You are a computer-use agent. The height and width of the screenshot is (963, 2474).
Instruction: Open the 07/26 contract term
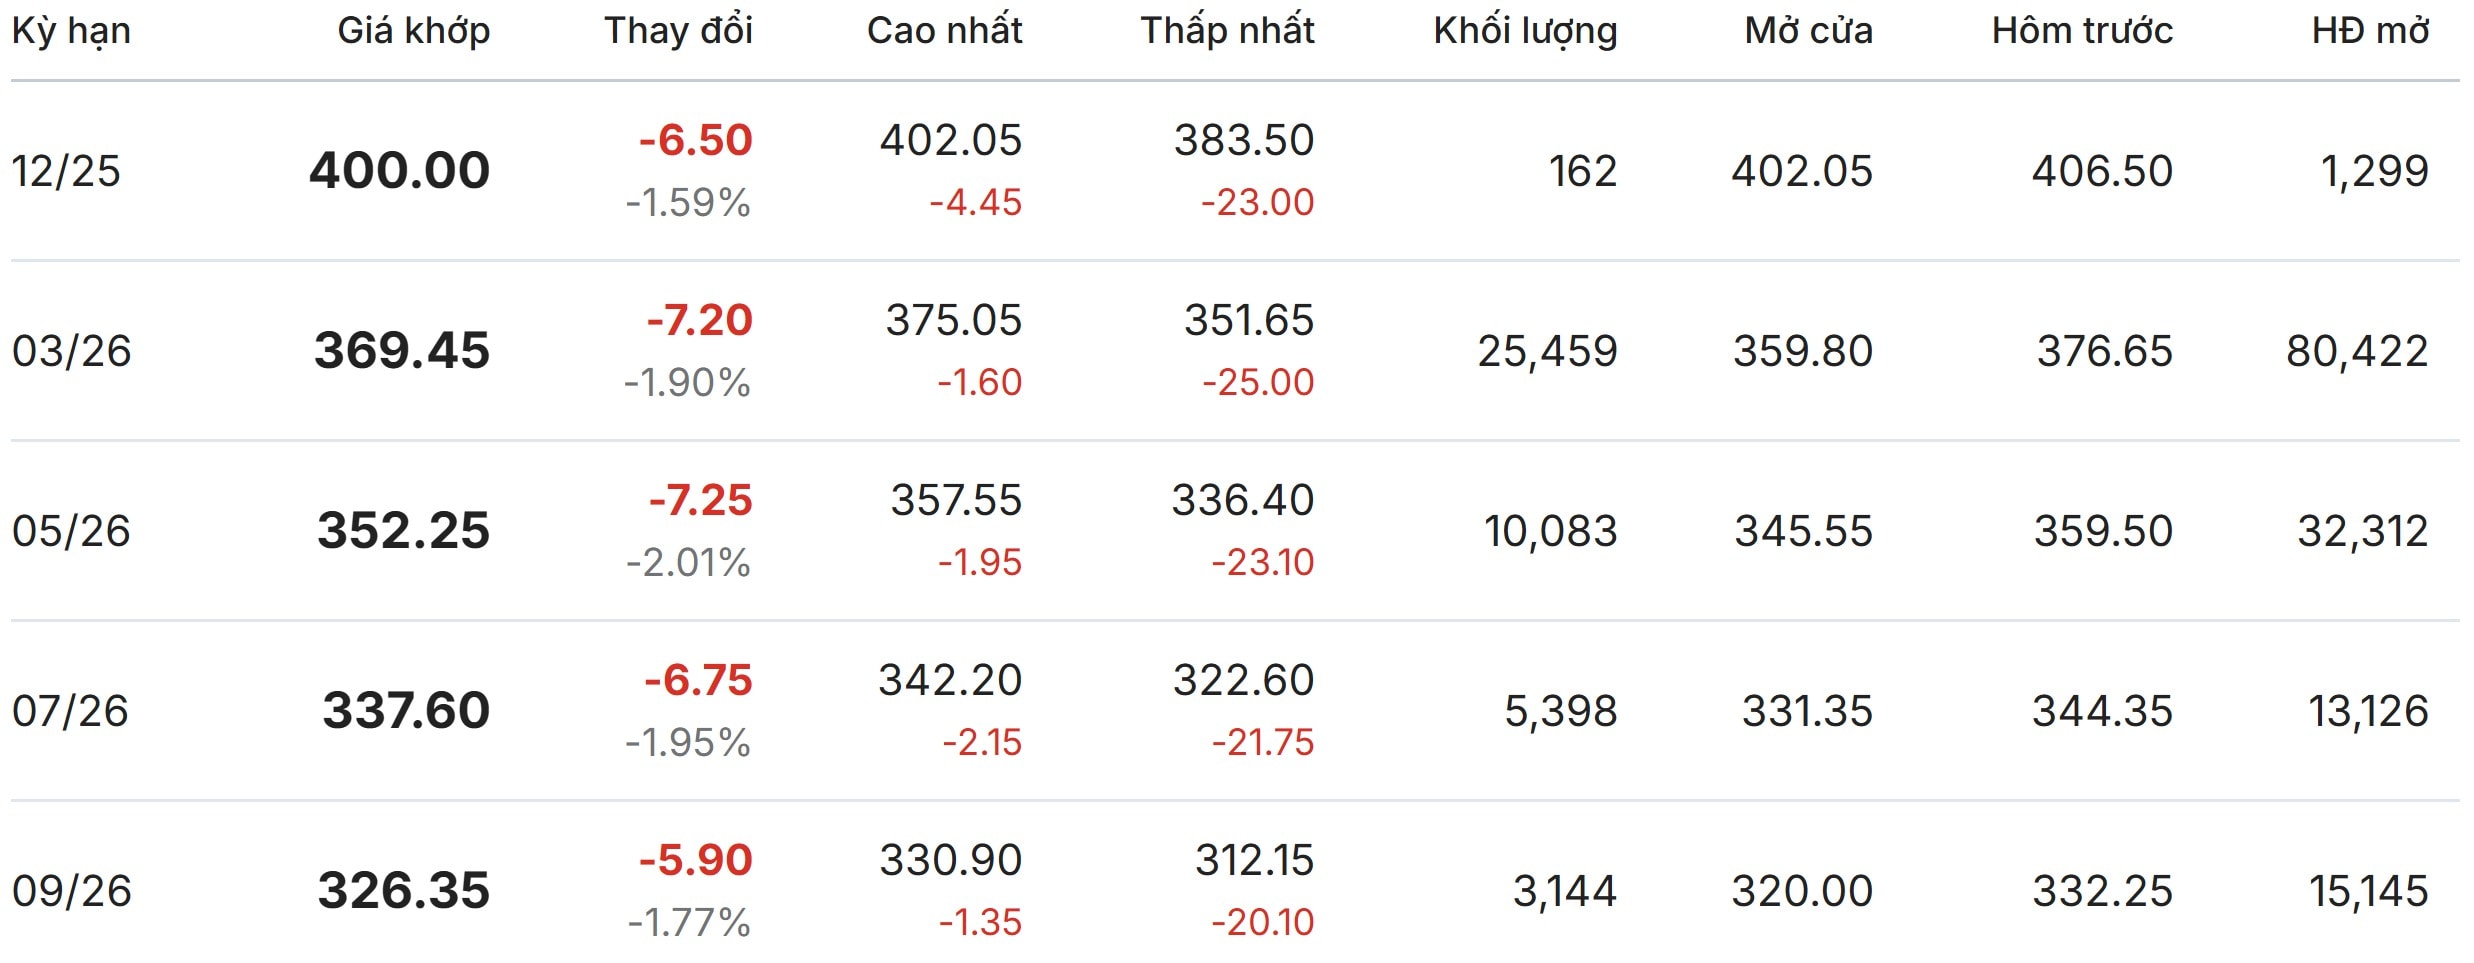[70, 711]
